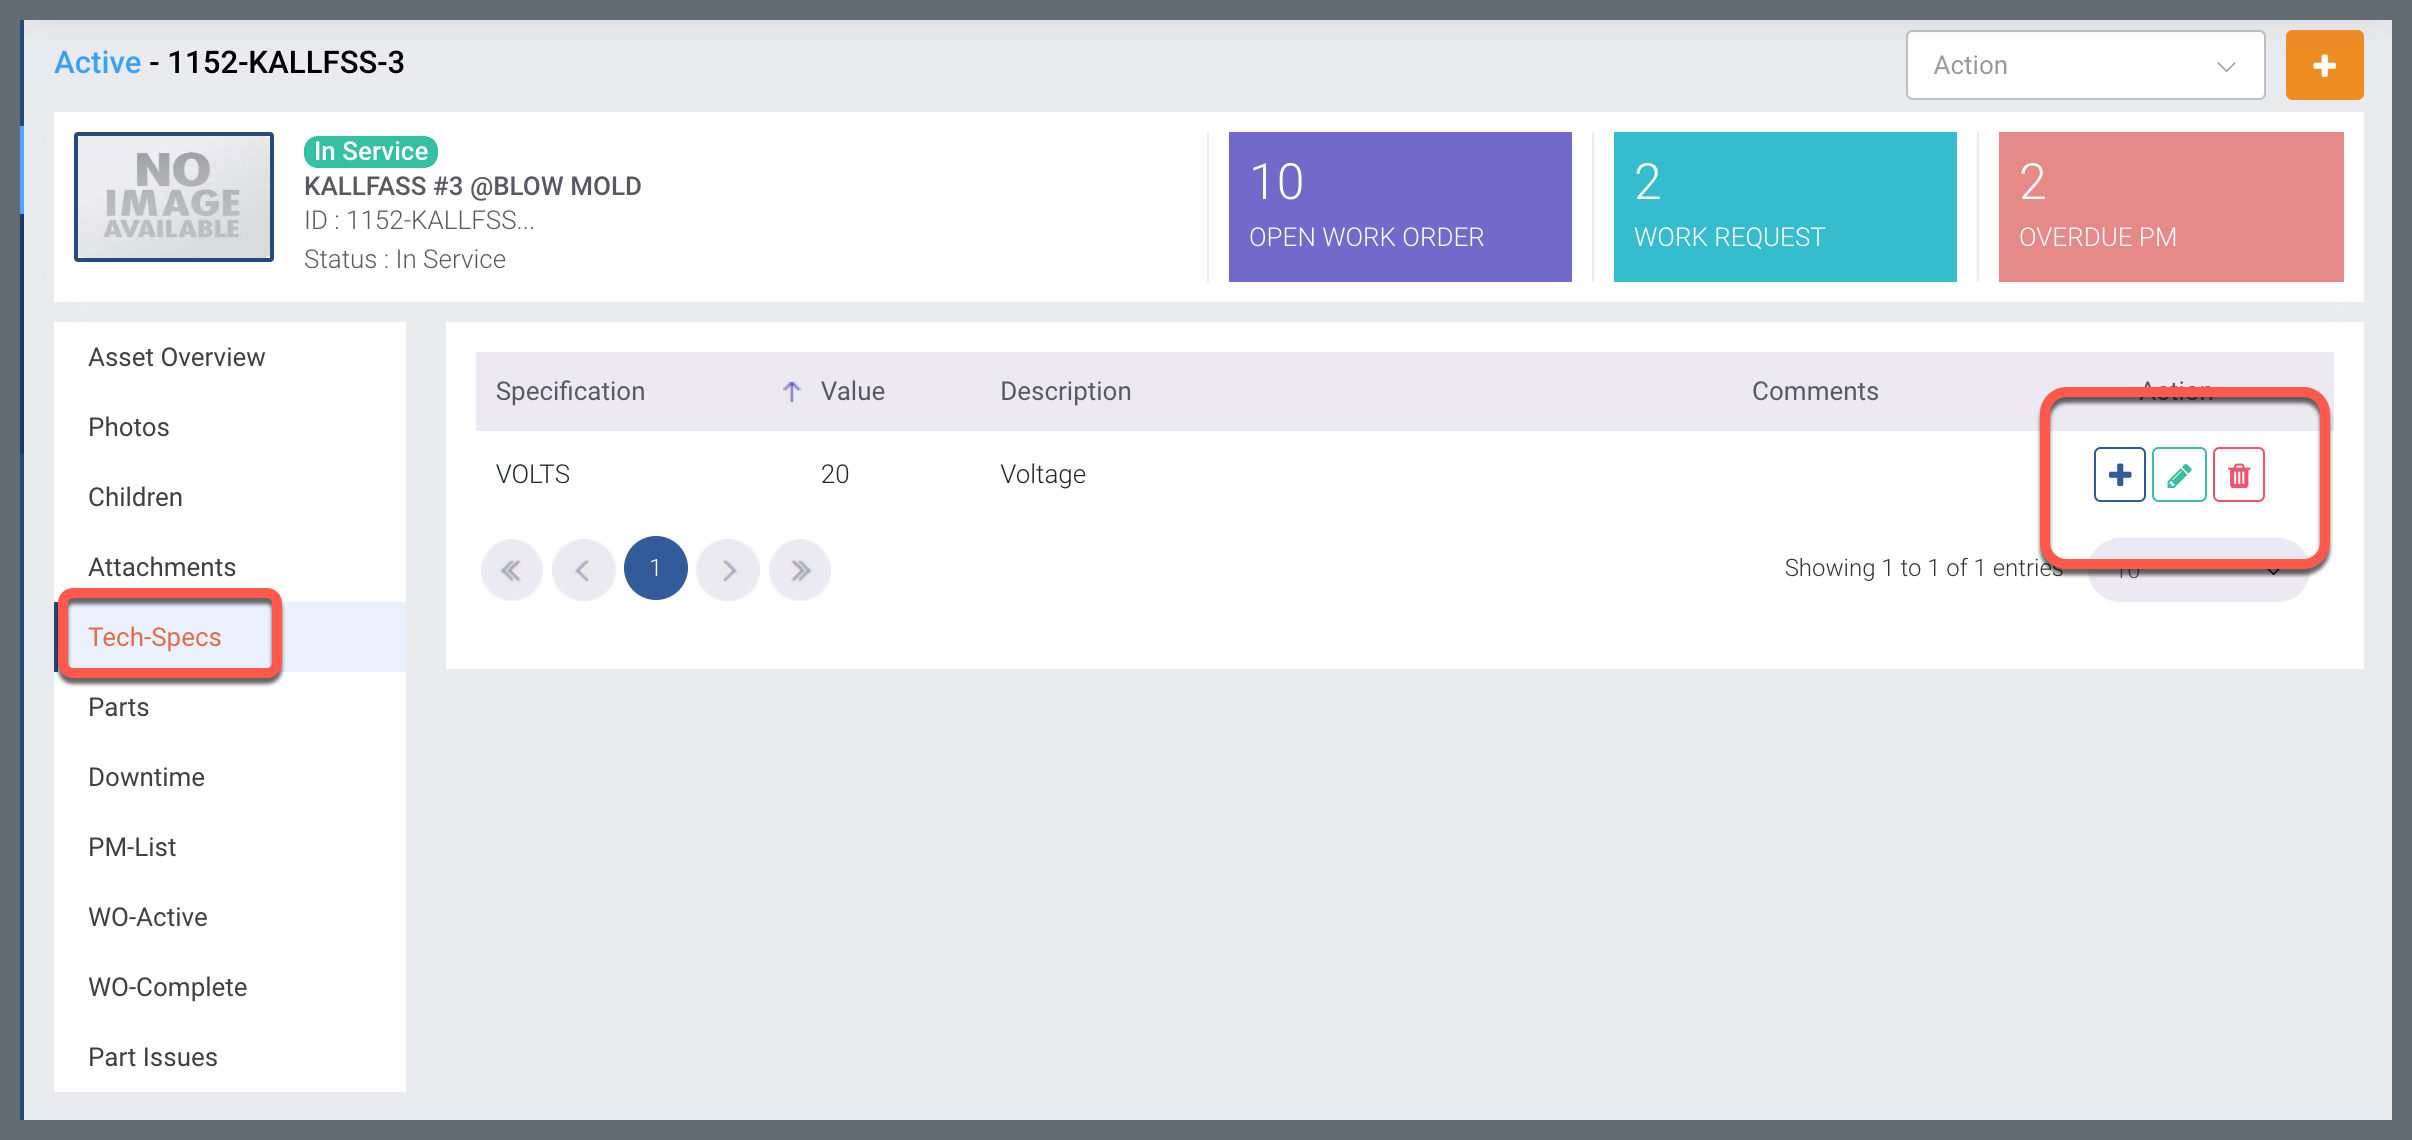This screenshot has height=1140, width=2412.
Task: Select page 1 in pagination
Action: click(x=655, y=569)
